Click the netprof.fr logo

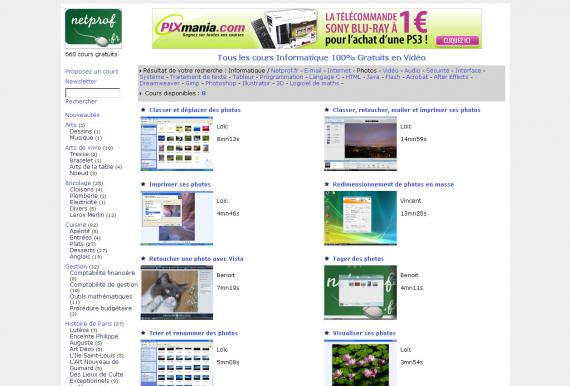pos(93,28)
